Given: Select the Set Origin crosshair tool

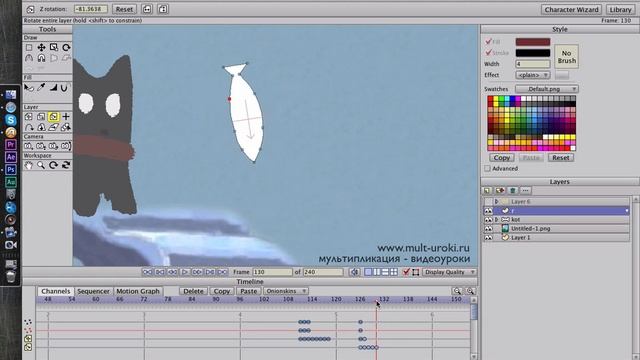Looking at the screenshot, I should click(x=66, y=117).
